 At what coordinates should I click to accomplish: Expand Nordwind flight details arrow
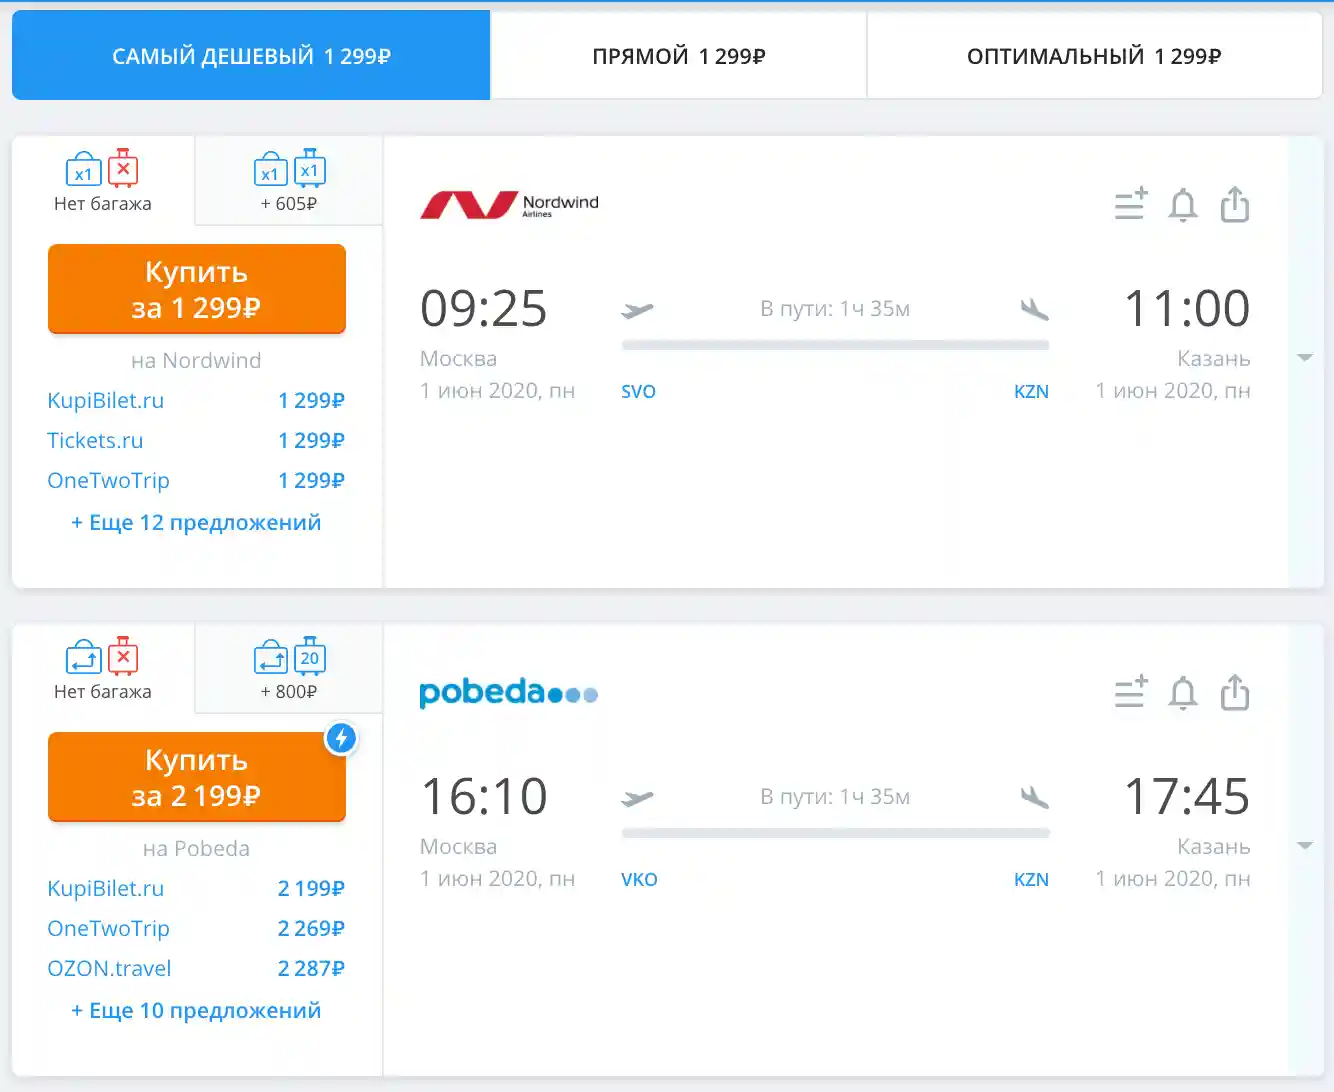(1305, 358)
